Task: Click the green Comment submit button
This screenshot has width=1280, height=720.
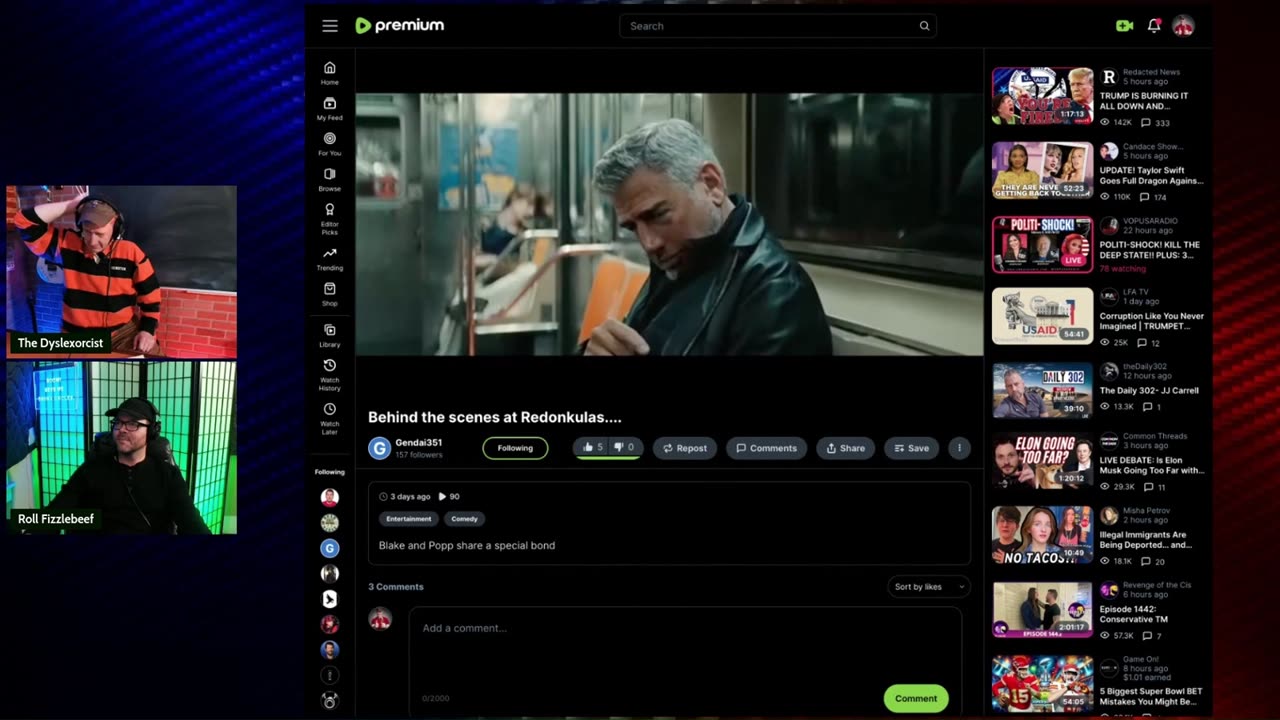Action: pyautogui.click(x=916, y=698)
